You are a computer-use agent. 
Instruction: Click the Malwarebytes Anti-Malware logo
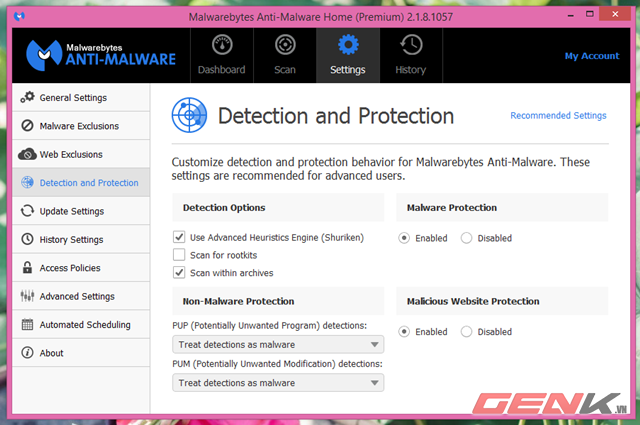101,56
